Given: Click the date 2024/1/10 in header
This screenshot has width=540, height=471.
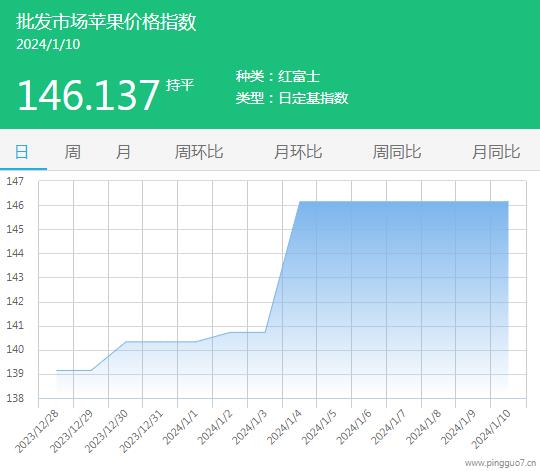Looking at the screenshot, I should tap(48, 44).
